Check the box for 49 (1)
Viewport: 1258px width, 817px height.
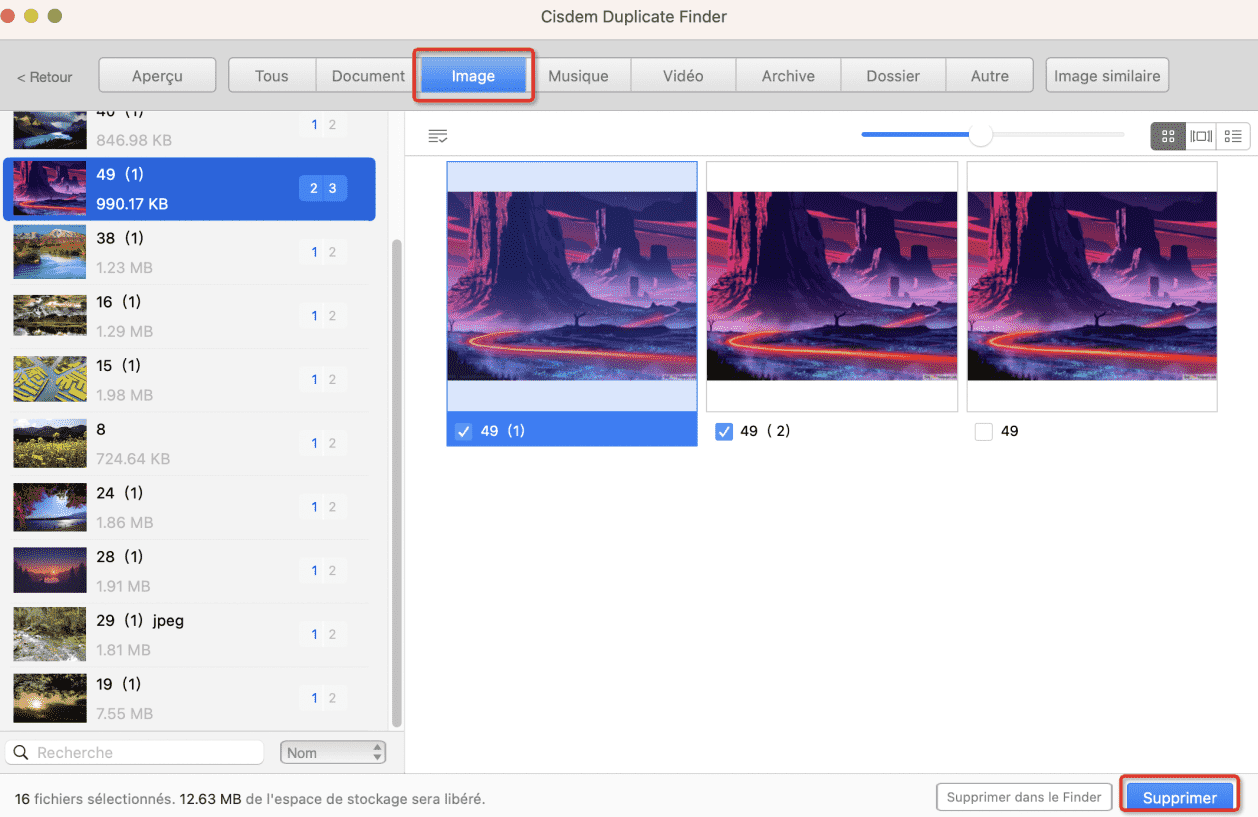point(463,431)
